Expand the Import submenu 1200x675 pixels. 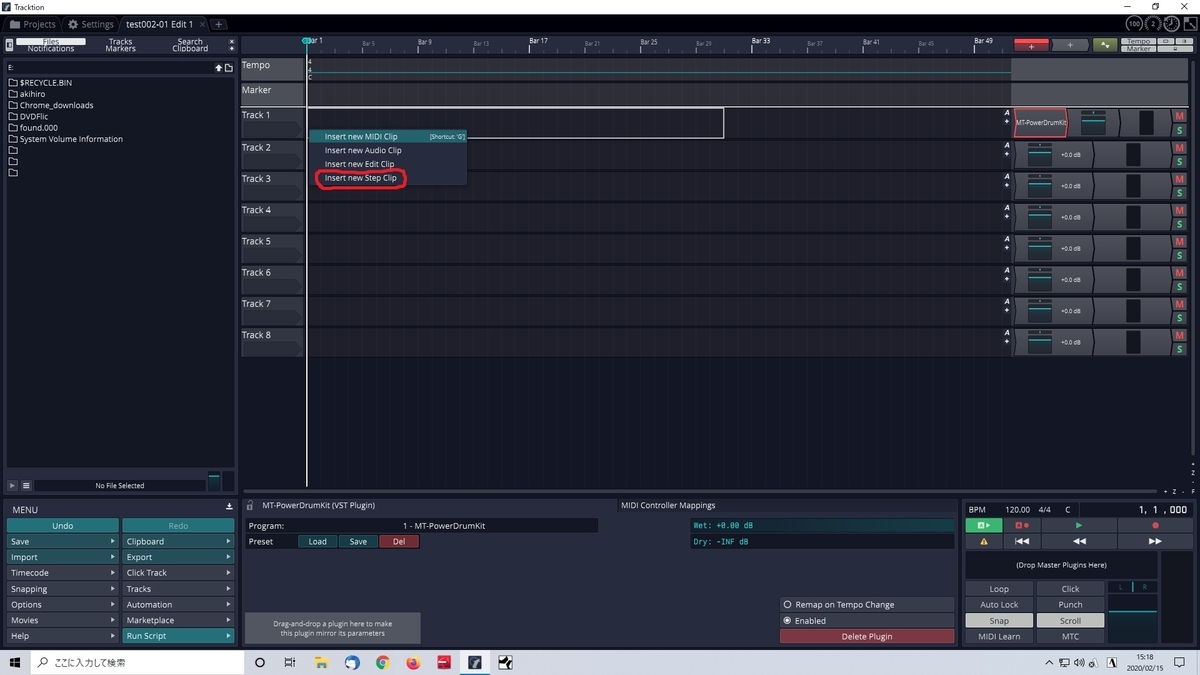[62, 557]
